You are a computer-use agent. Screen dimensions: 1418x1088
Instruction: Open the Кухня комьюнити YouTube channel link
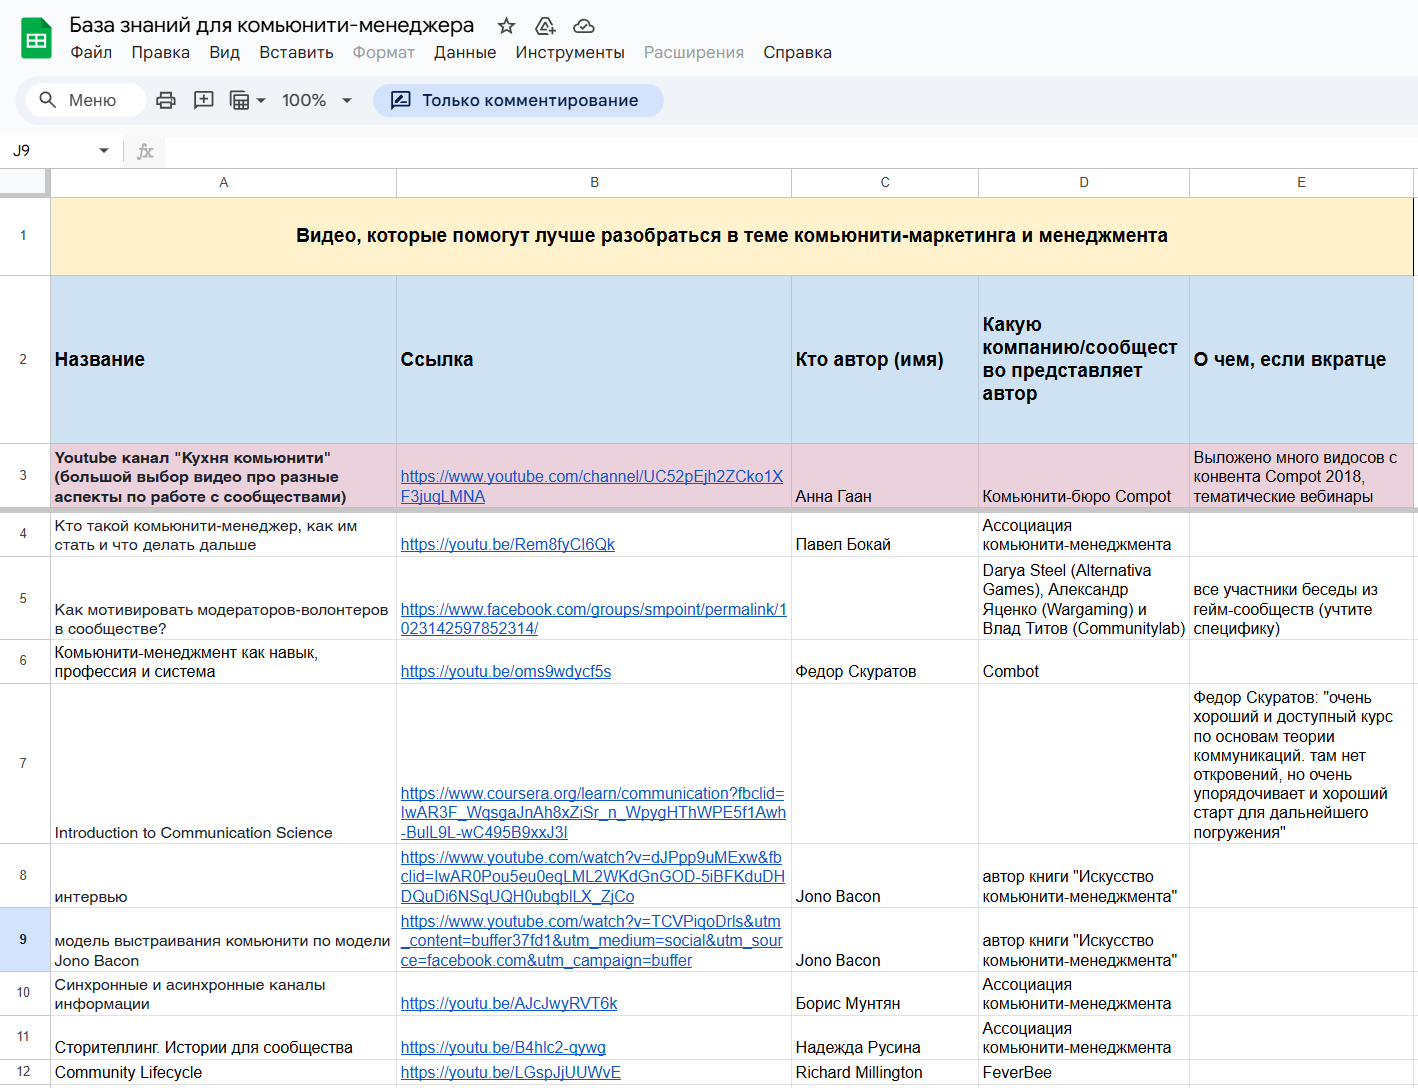point(591,486)
